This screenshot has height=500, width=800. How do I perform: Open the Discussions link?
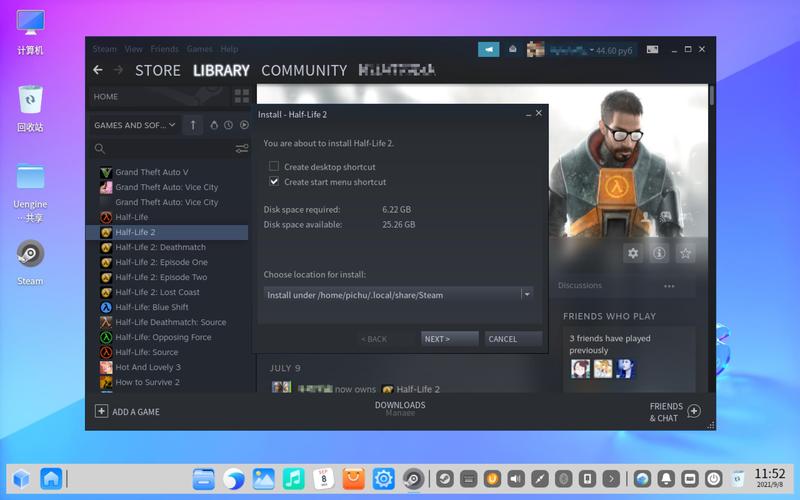[x=580, y=285]
